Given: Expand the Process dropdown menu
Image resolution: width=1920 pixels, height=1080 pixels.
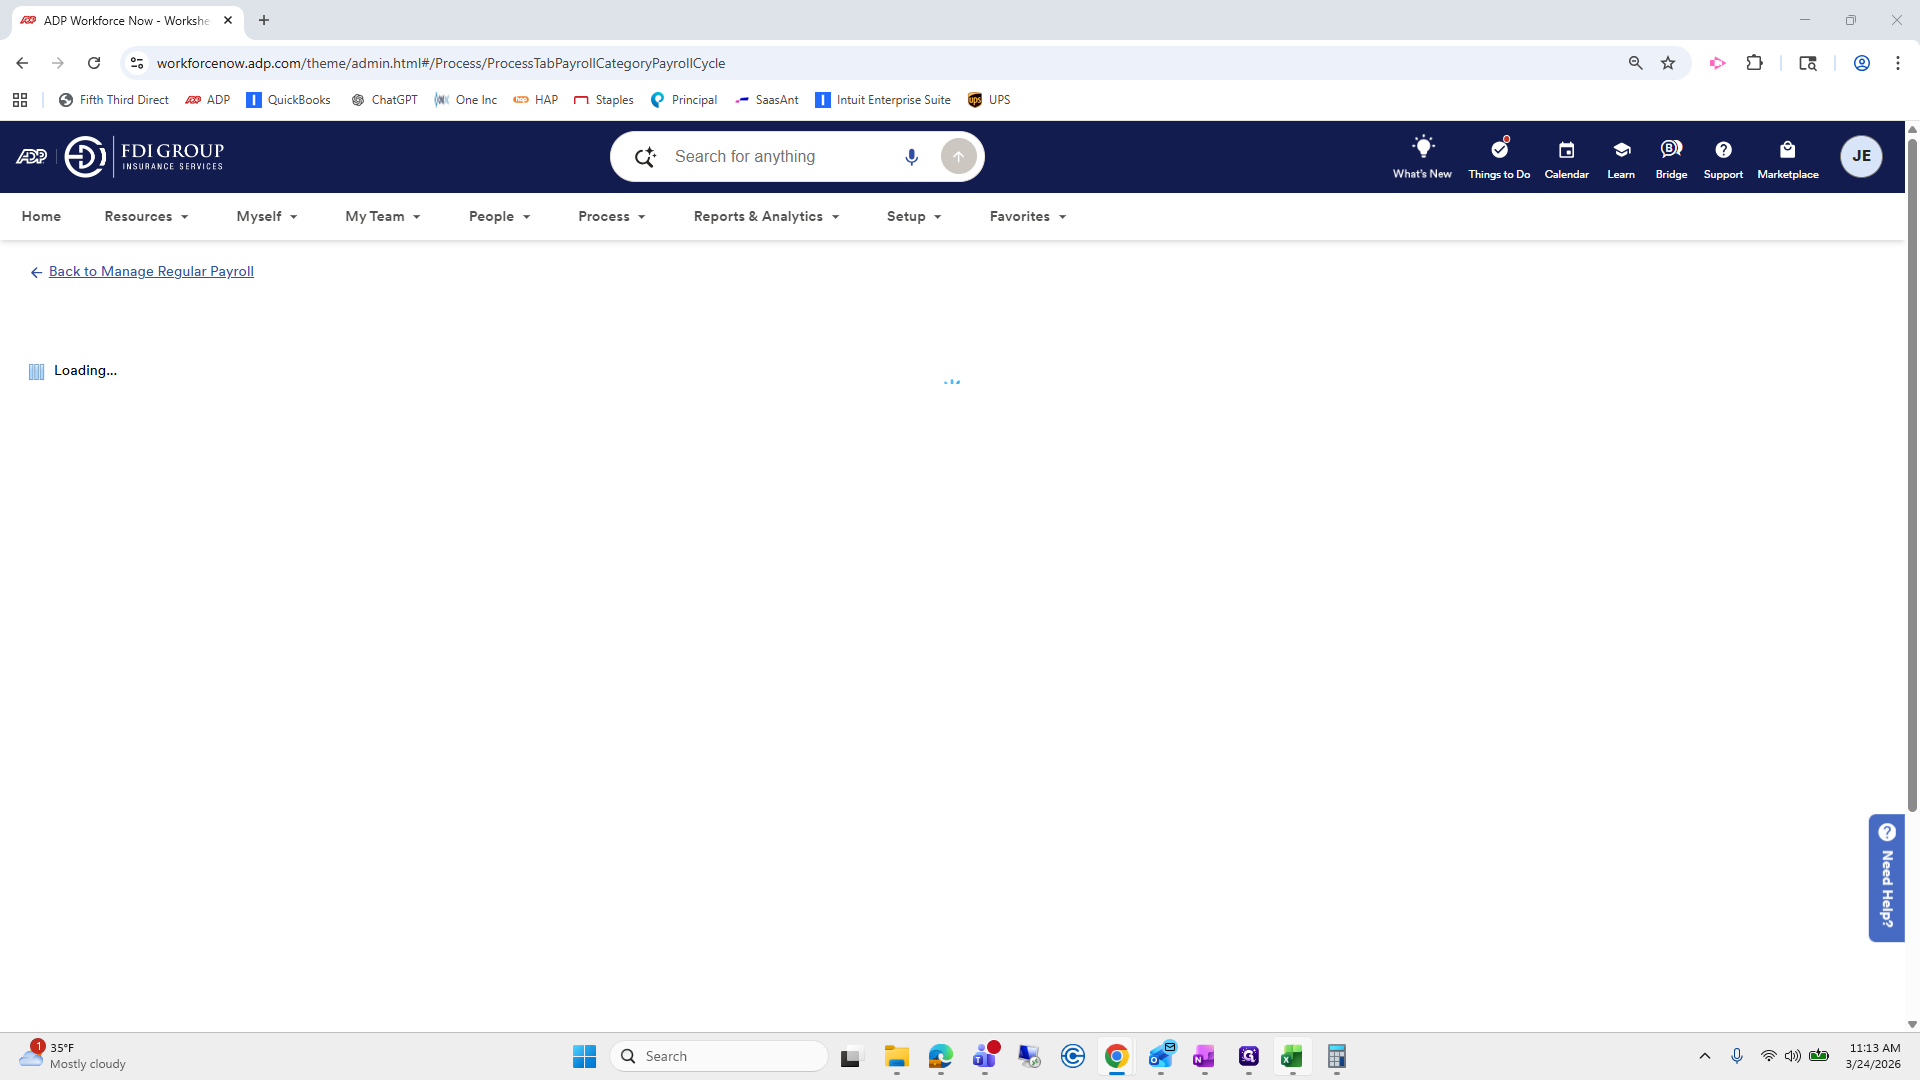Looking at the screenshot, I should (611, 216).
